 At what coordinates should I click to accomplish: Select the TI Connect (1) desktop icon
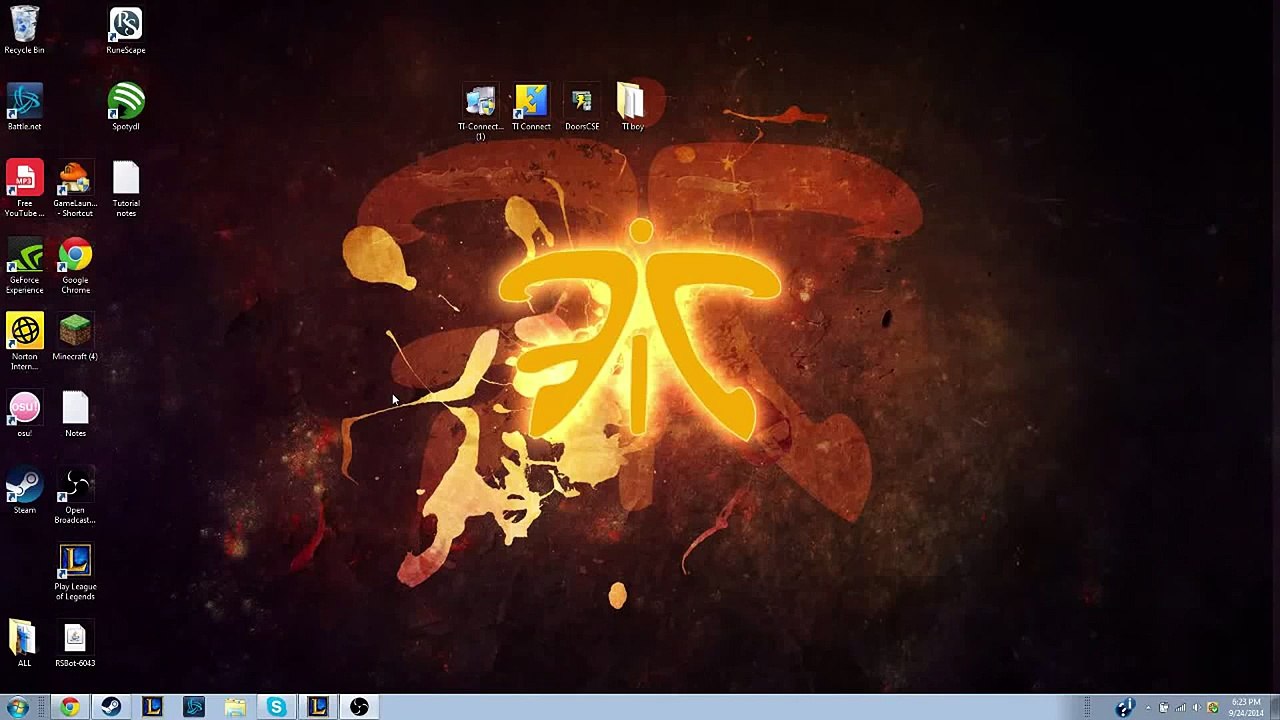coord(480,113)
